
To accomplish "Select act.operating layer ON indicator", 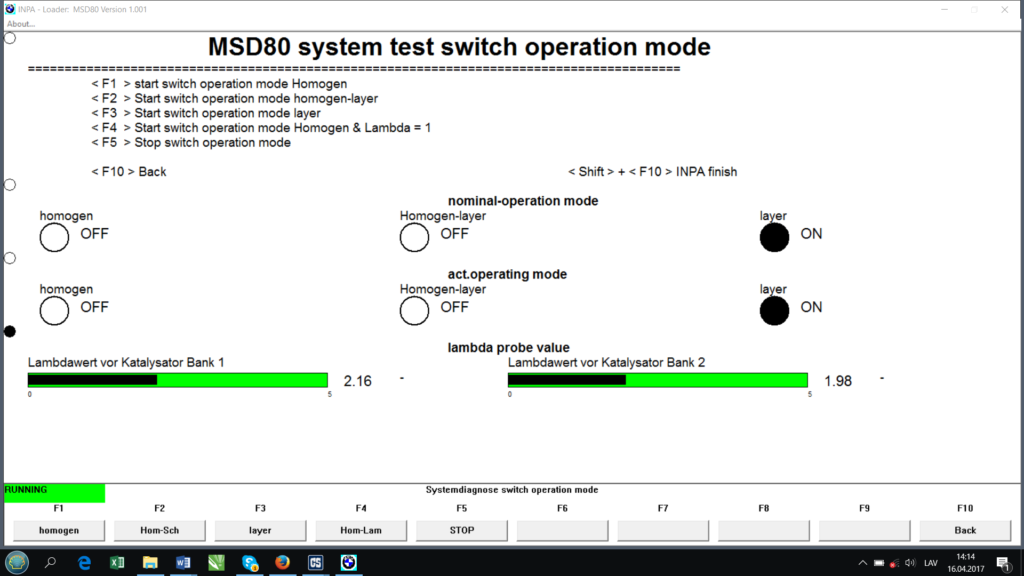I will coord(775,310).
